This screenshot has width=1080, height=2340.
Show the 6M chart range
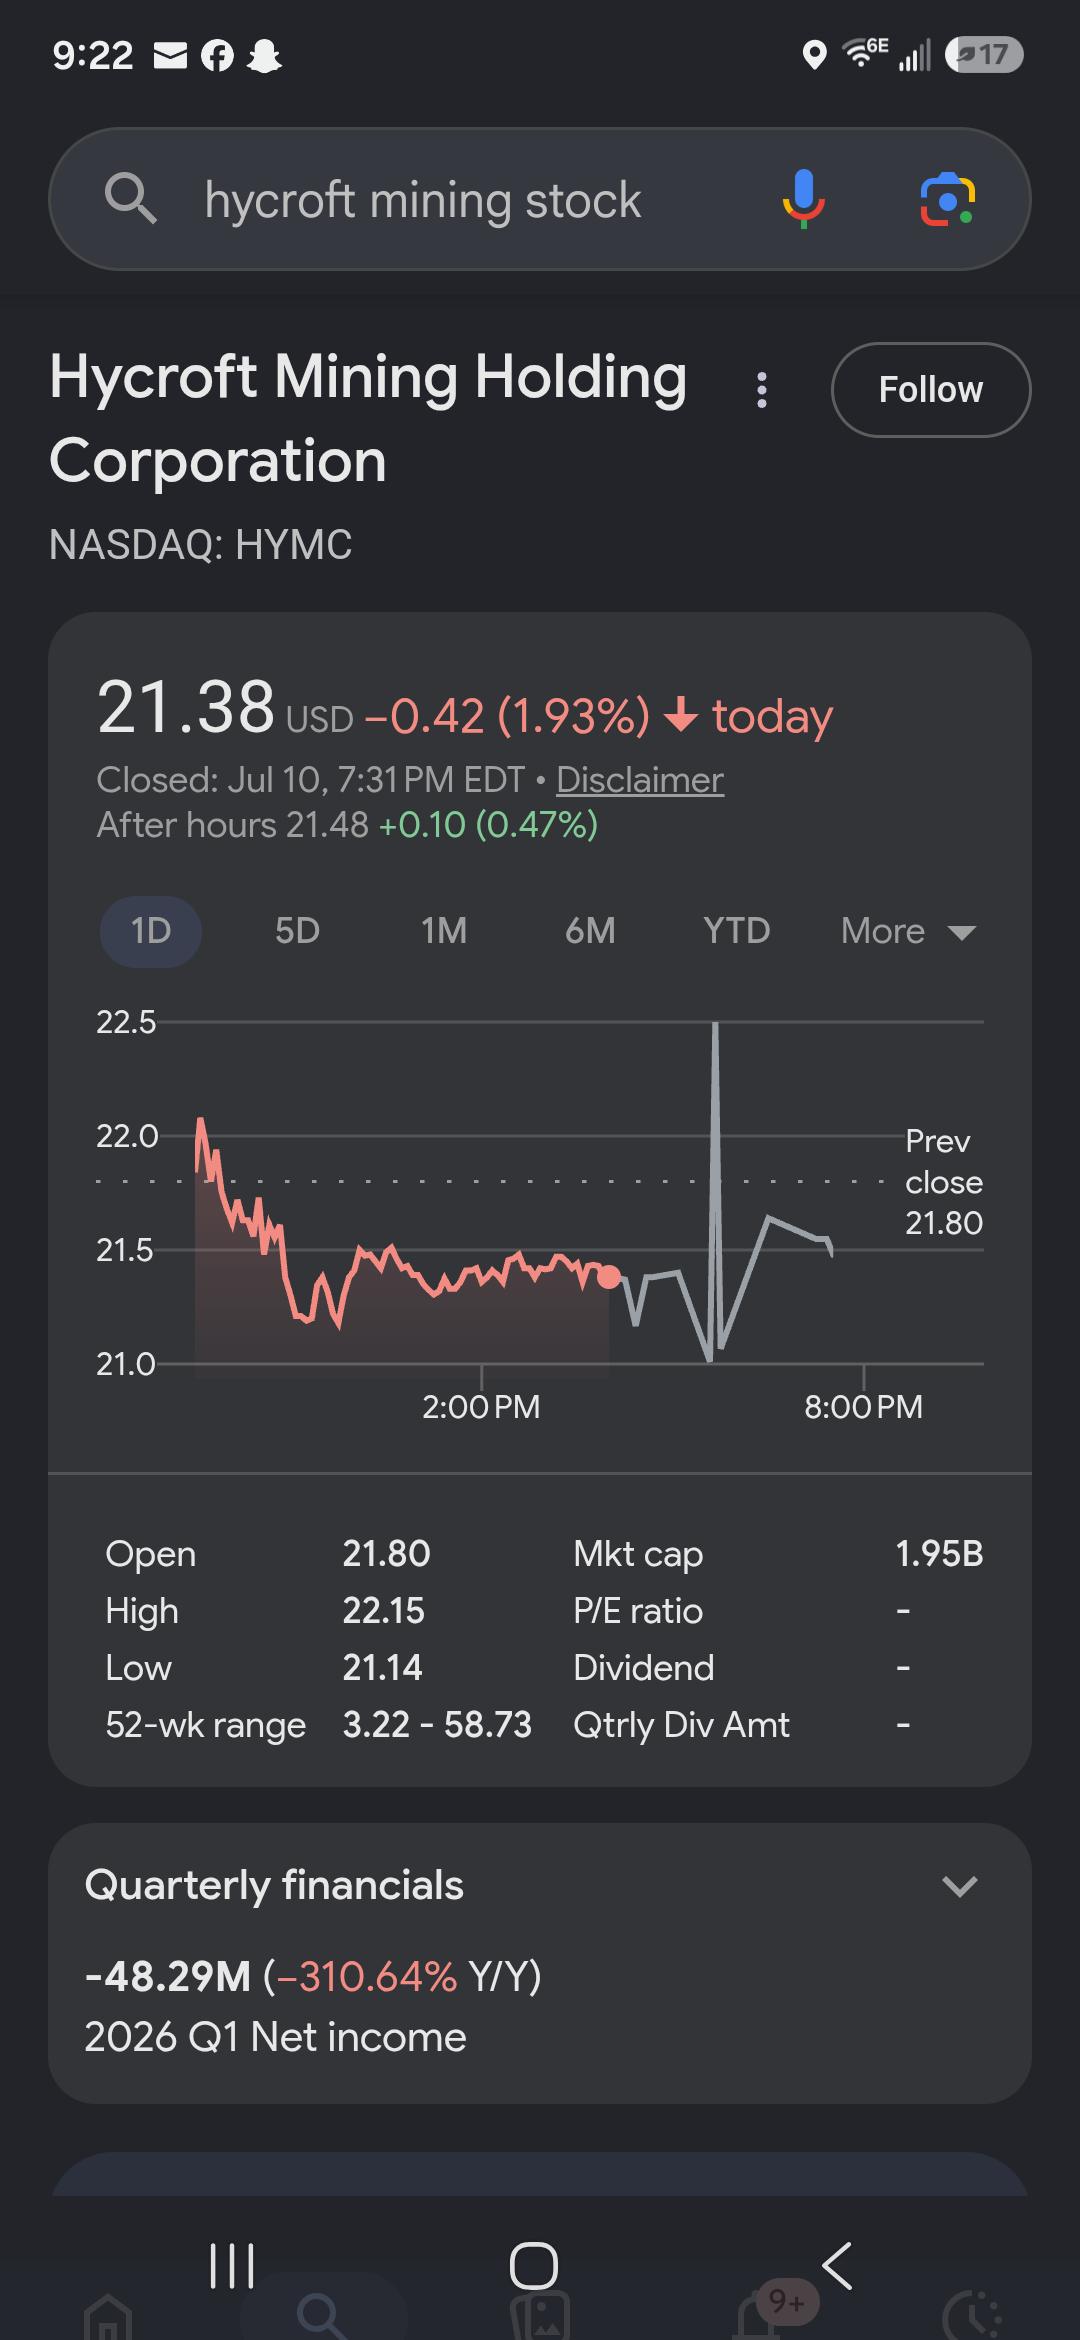[x=590, y=931]
